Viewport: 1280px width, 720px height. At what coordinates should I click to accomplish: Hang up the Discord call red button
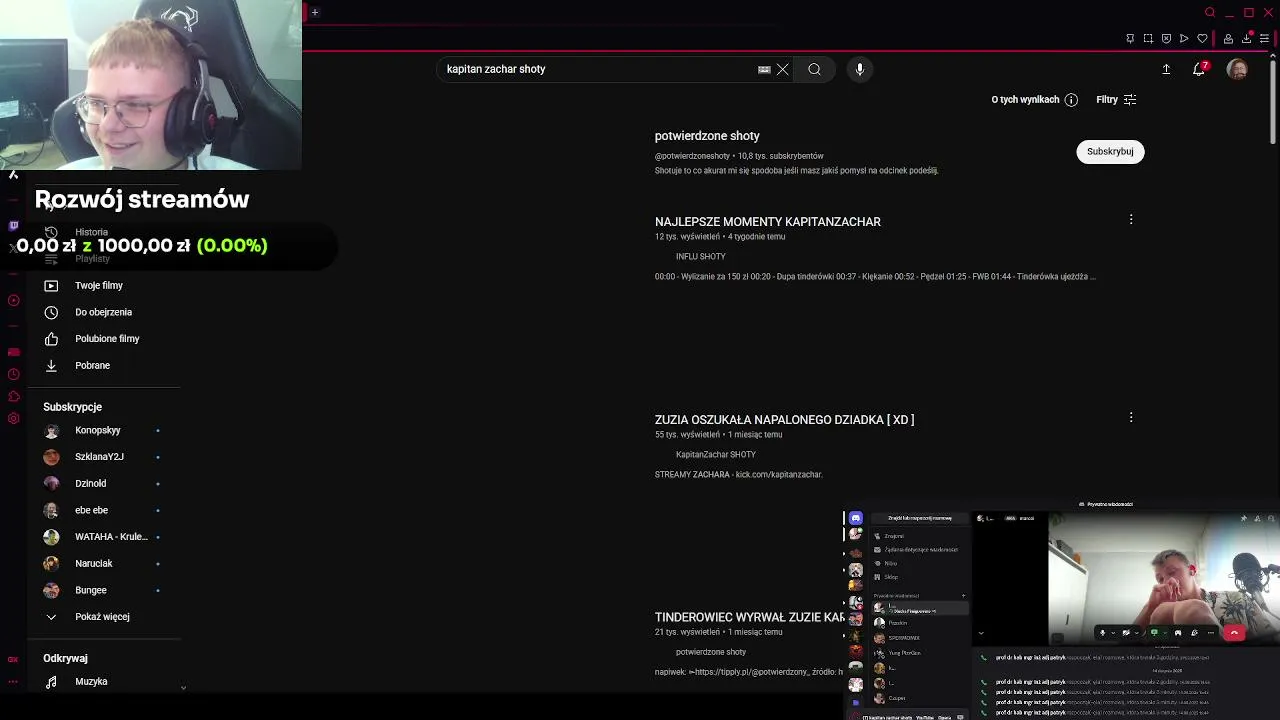point(1234,632)
